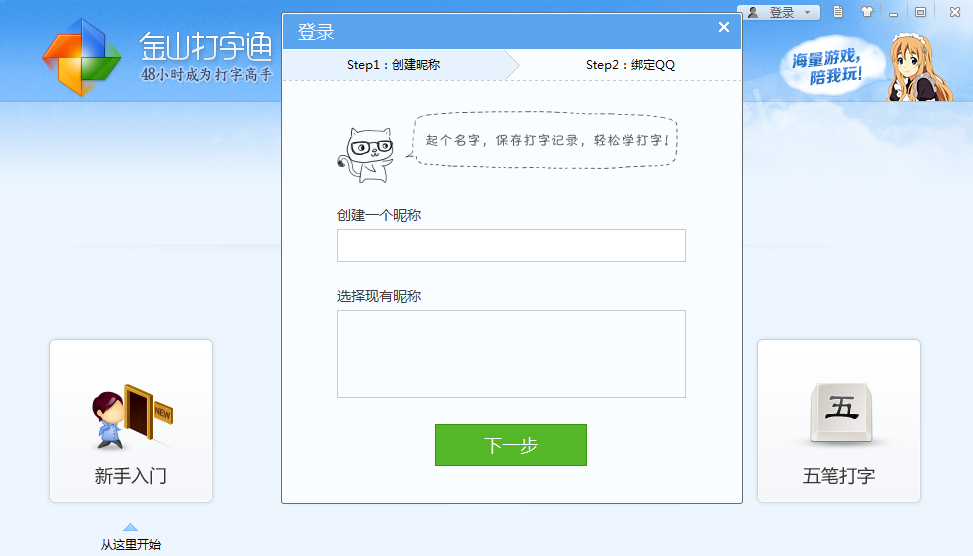Select the Step1：创建昵称 tab
Viewport: 973px width, 556px height.
pos(393,65)
